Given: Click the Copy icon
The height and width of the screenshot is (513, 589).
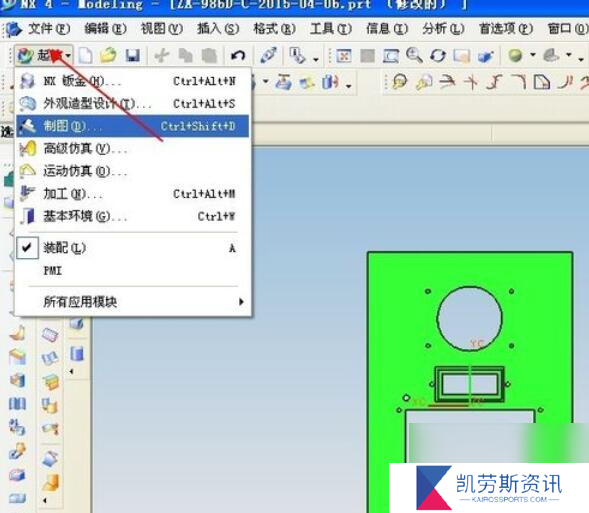Looking at the screenshot, I should click(186, 56).
